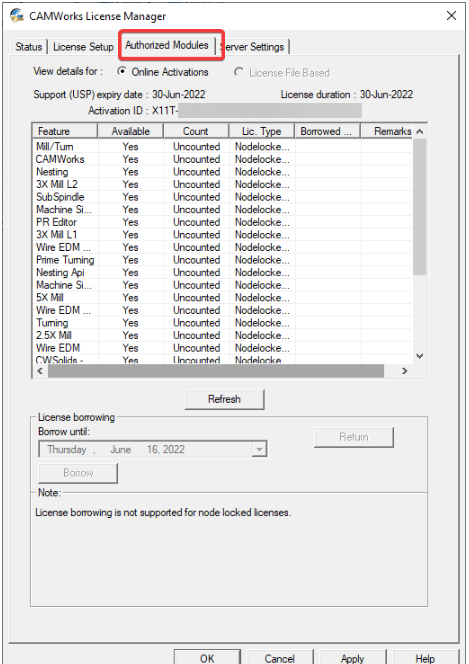This screenshot has width=469, height=664.
Task: Select the Nesting Api row
Action: 222,272
